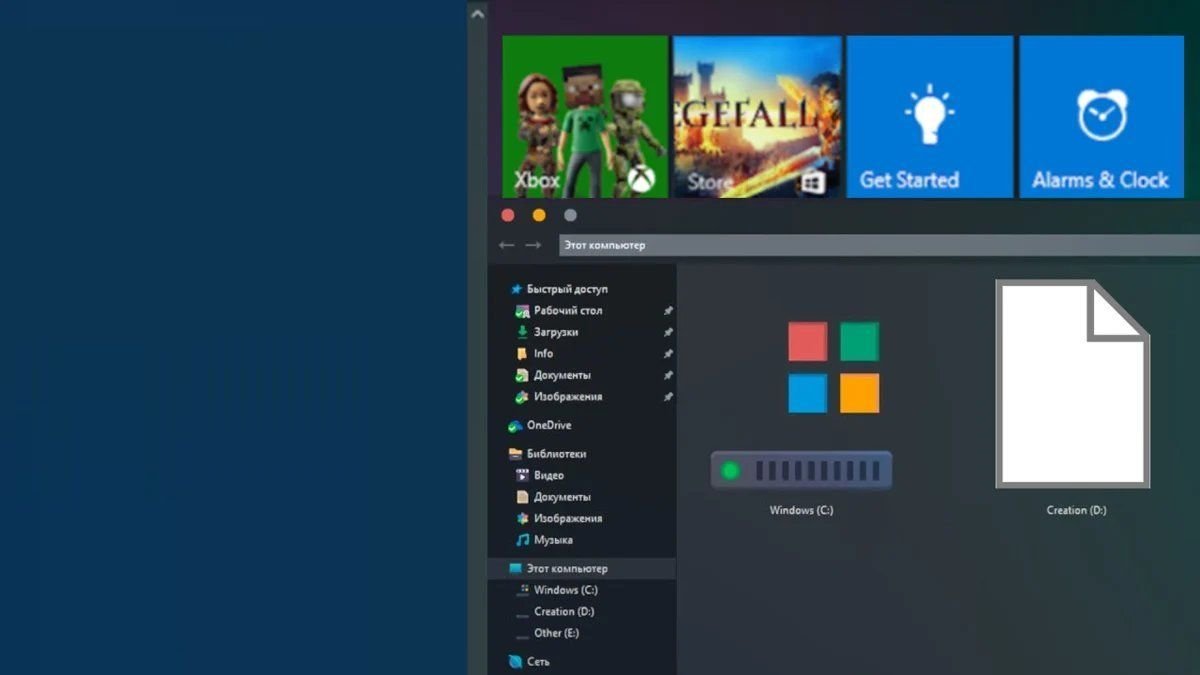Click the Рабочий стол desktop icon
Image resolution: width=1200 pixels, height=675 pixels.
tap(521, 311)
